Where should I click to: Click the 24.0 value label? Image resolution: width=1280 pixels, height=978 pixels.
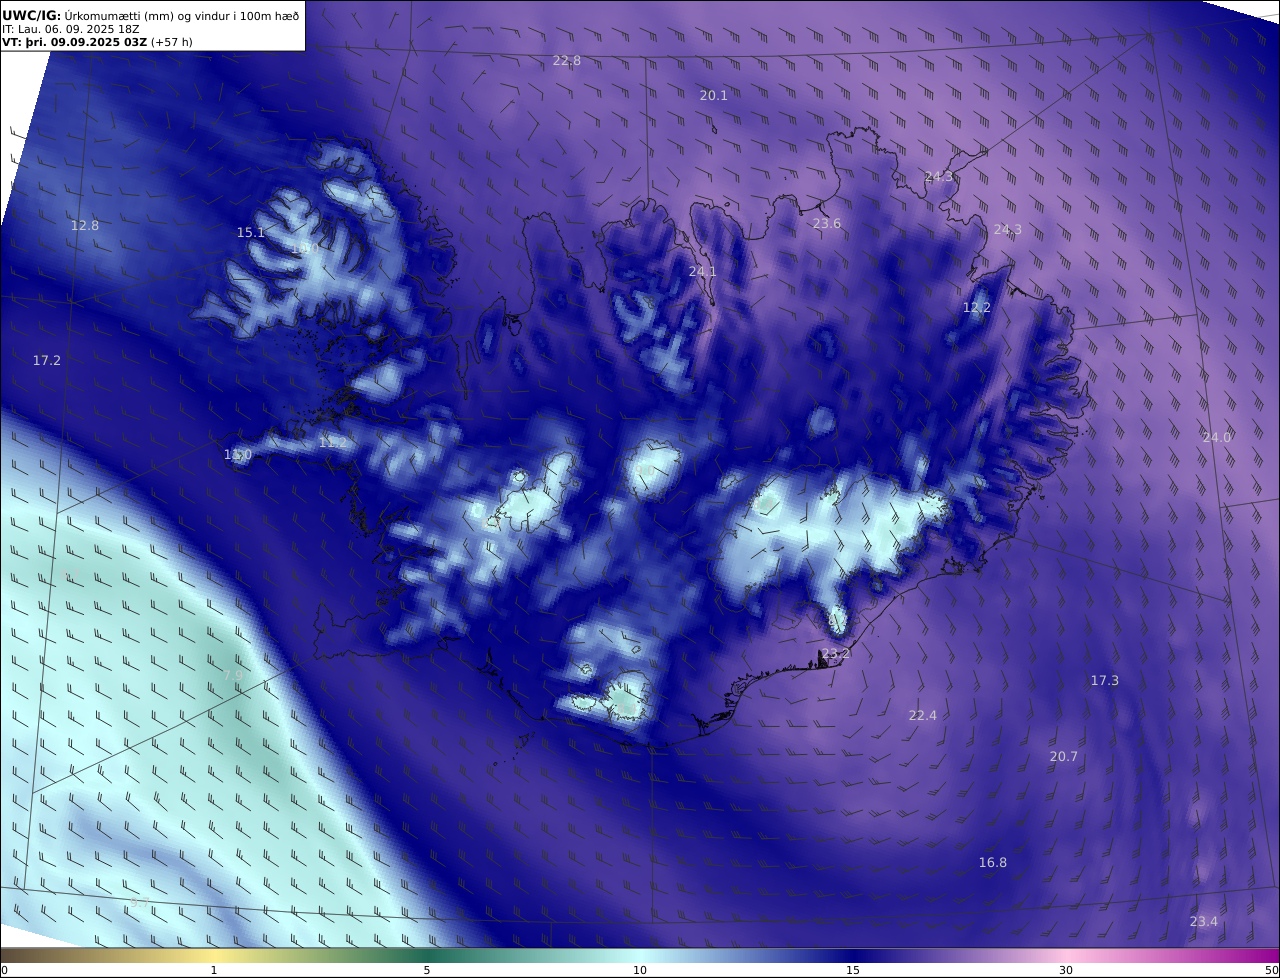(x=1217, y=438)
